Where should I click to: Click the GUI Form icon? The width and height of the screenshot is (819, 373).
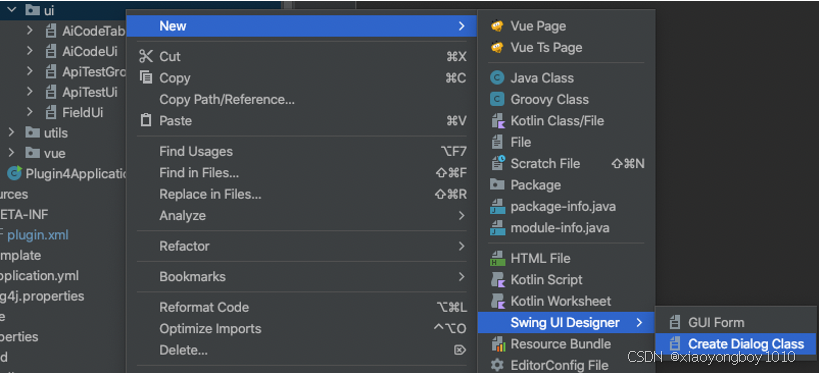[675, 322]
